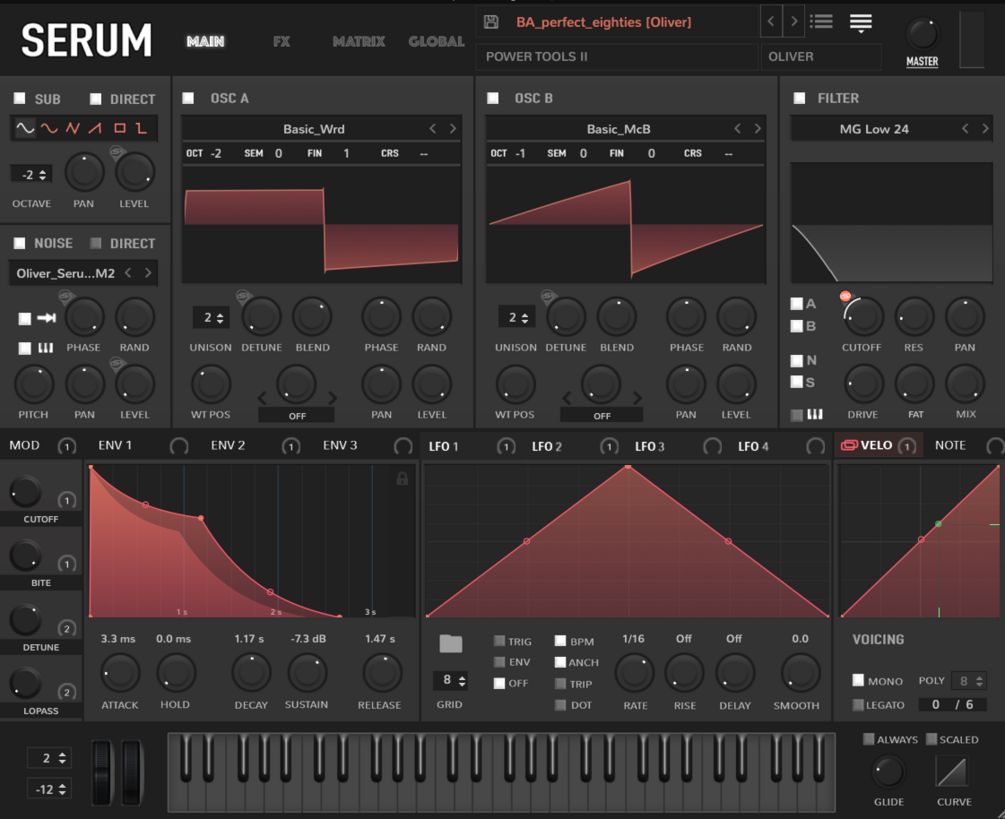Select the sine sub waveform icon
Screen dimensions: 1005x819
(x=25, y=128)
